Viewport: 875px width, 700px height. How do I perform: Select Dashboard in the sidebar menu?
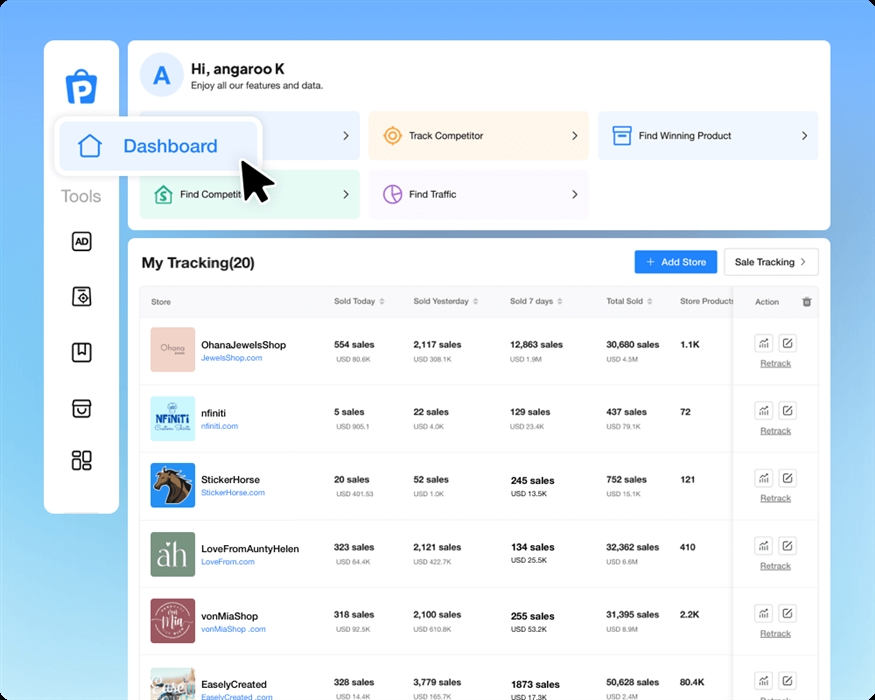coord(160,146)
